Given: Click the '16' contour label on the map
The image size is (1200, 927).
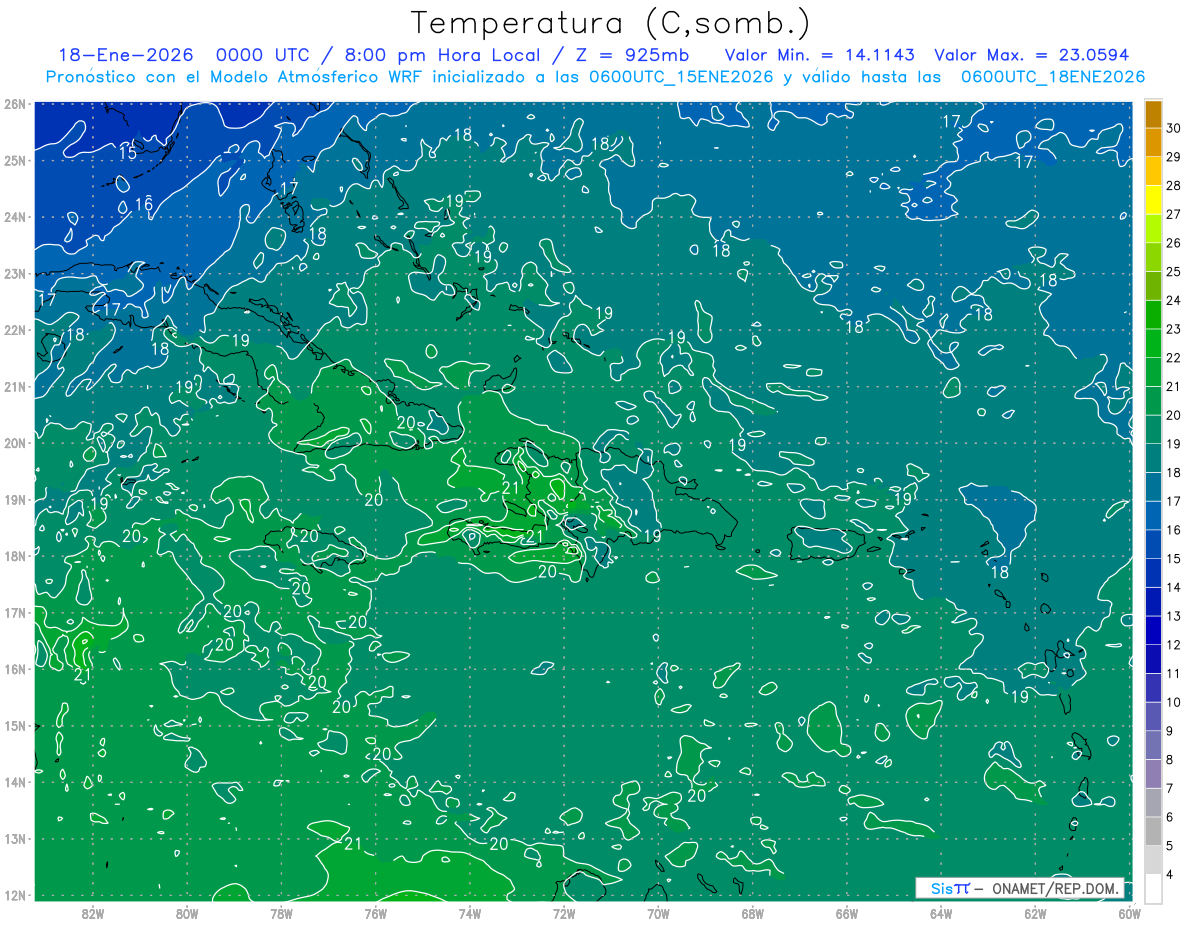Looking at the screenshot, I should click(x=144, y=204).
